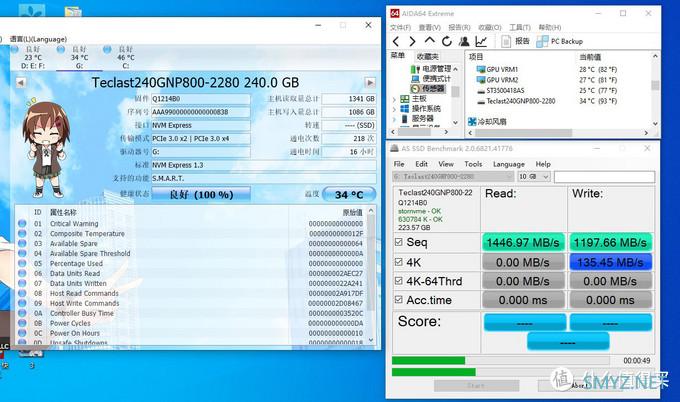Viewport: 680px width, 402px height.
Task: Click the Seq read result 1446.97 MB/s
Action: (523, 242)
